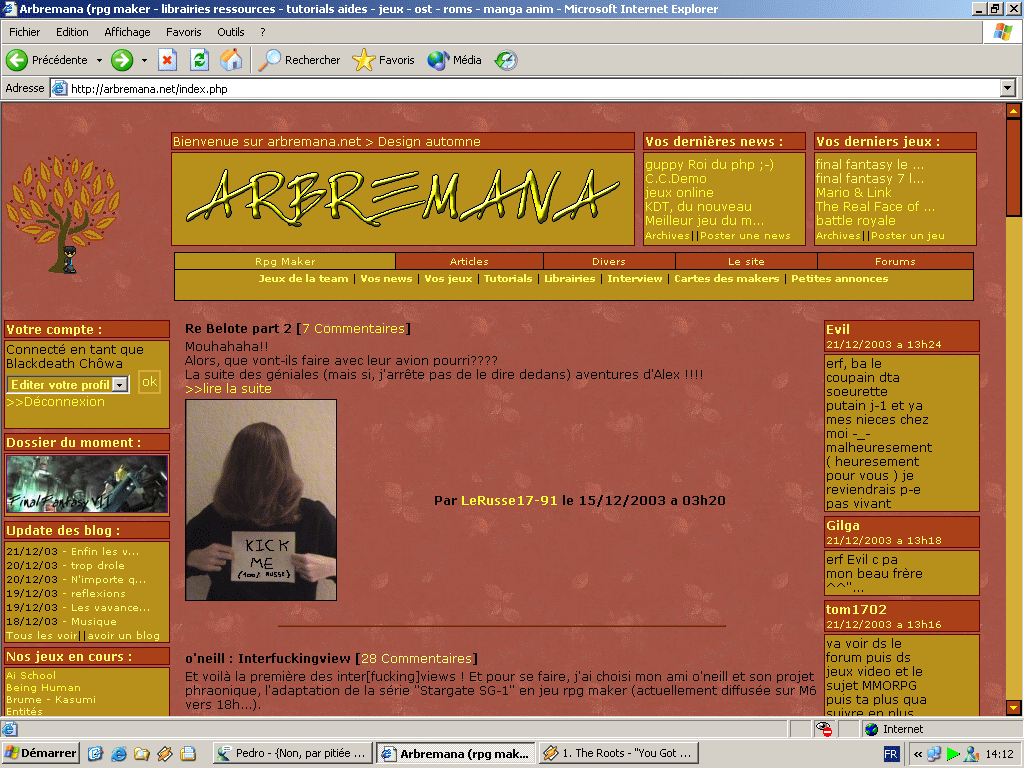The image size is (1024, 768).
Task: Open the History clock icon
Action: coord(505,60)
